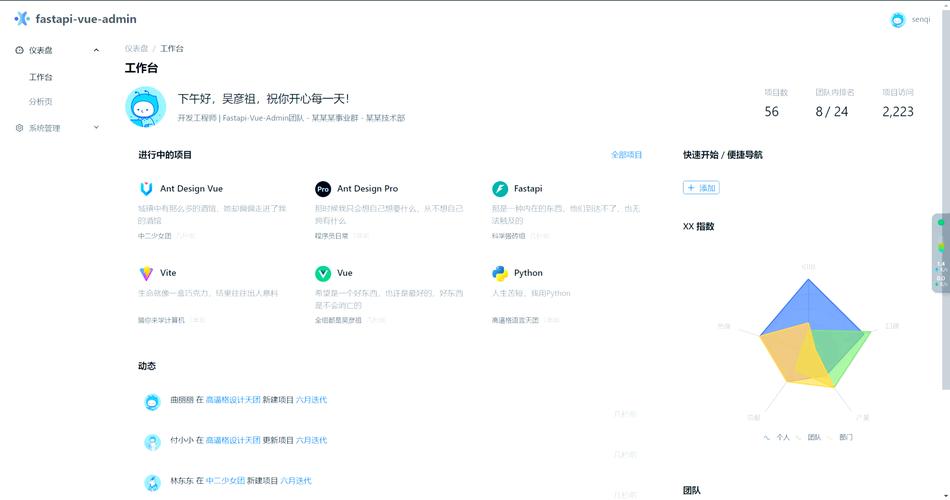This screenshot has width=950, height=500.
Task: Click 六月迭代 link in 林东东's activity
Action: tap(296, 481)
